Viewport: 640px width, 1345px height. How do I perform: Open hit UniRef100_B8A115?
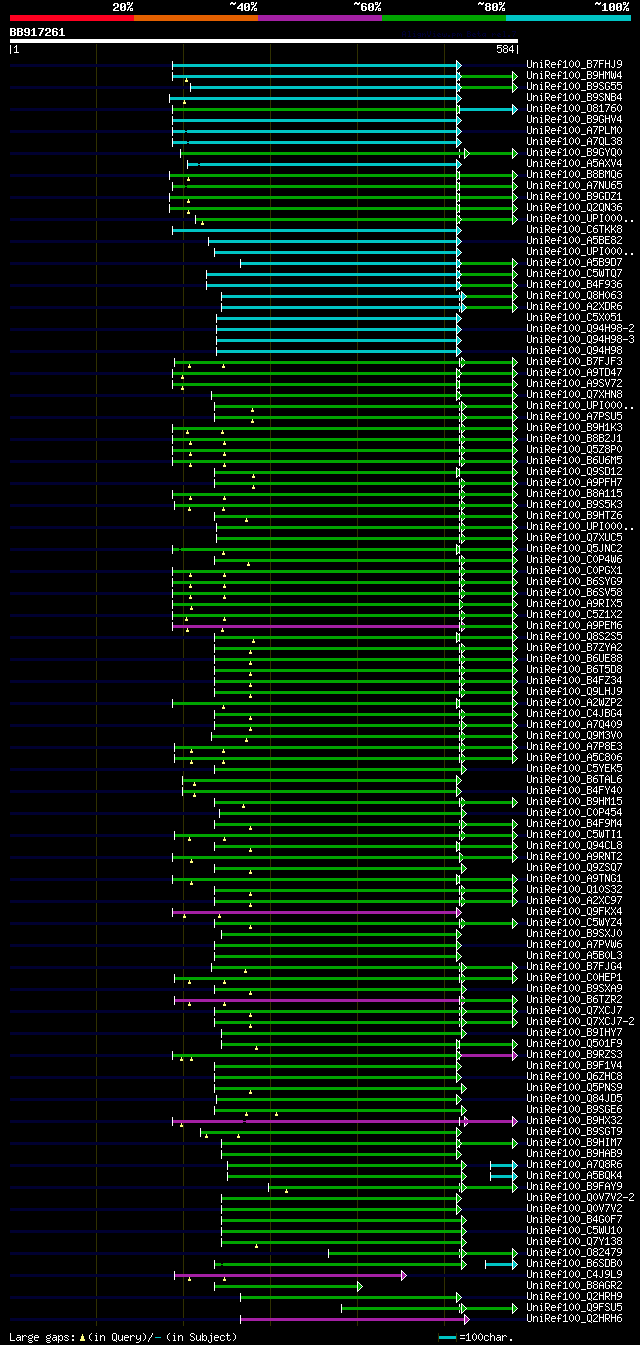pyautogui.click(x=574, y=493)
